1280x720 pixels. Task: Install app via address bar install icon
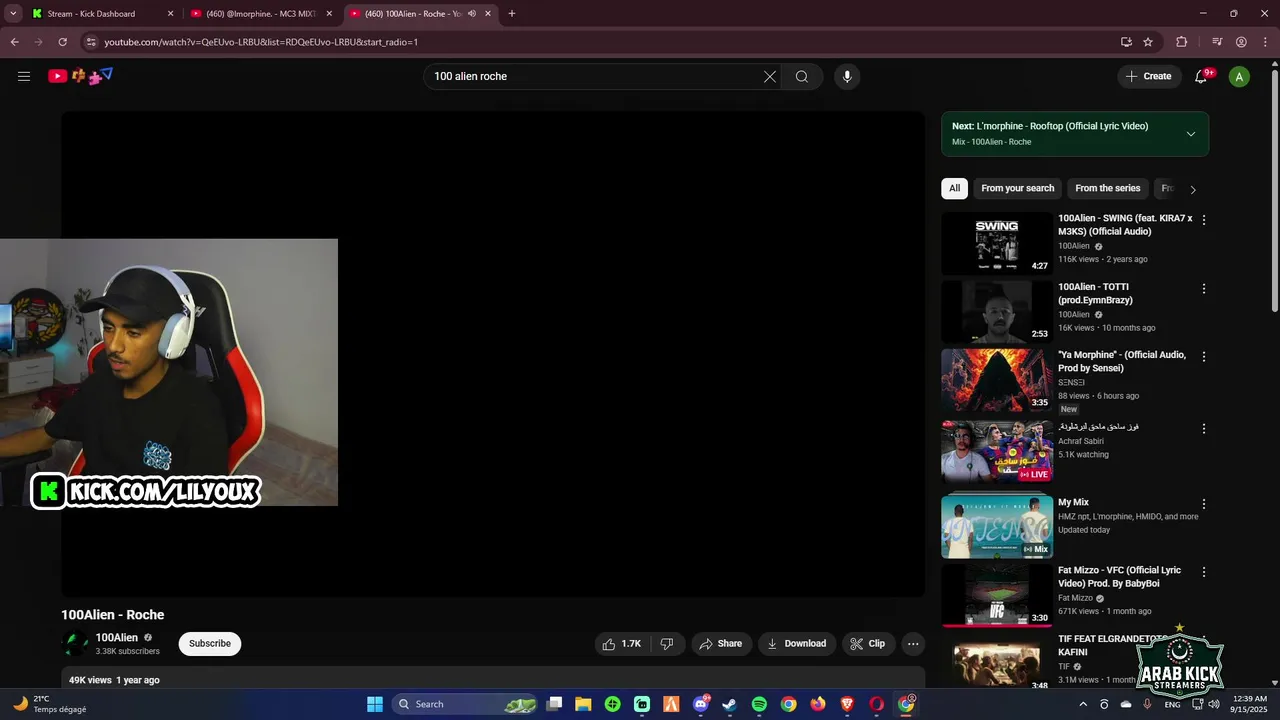tap(1126, 42)
